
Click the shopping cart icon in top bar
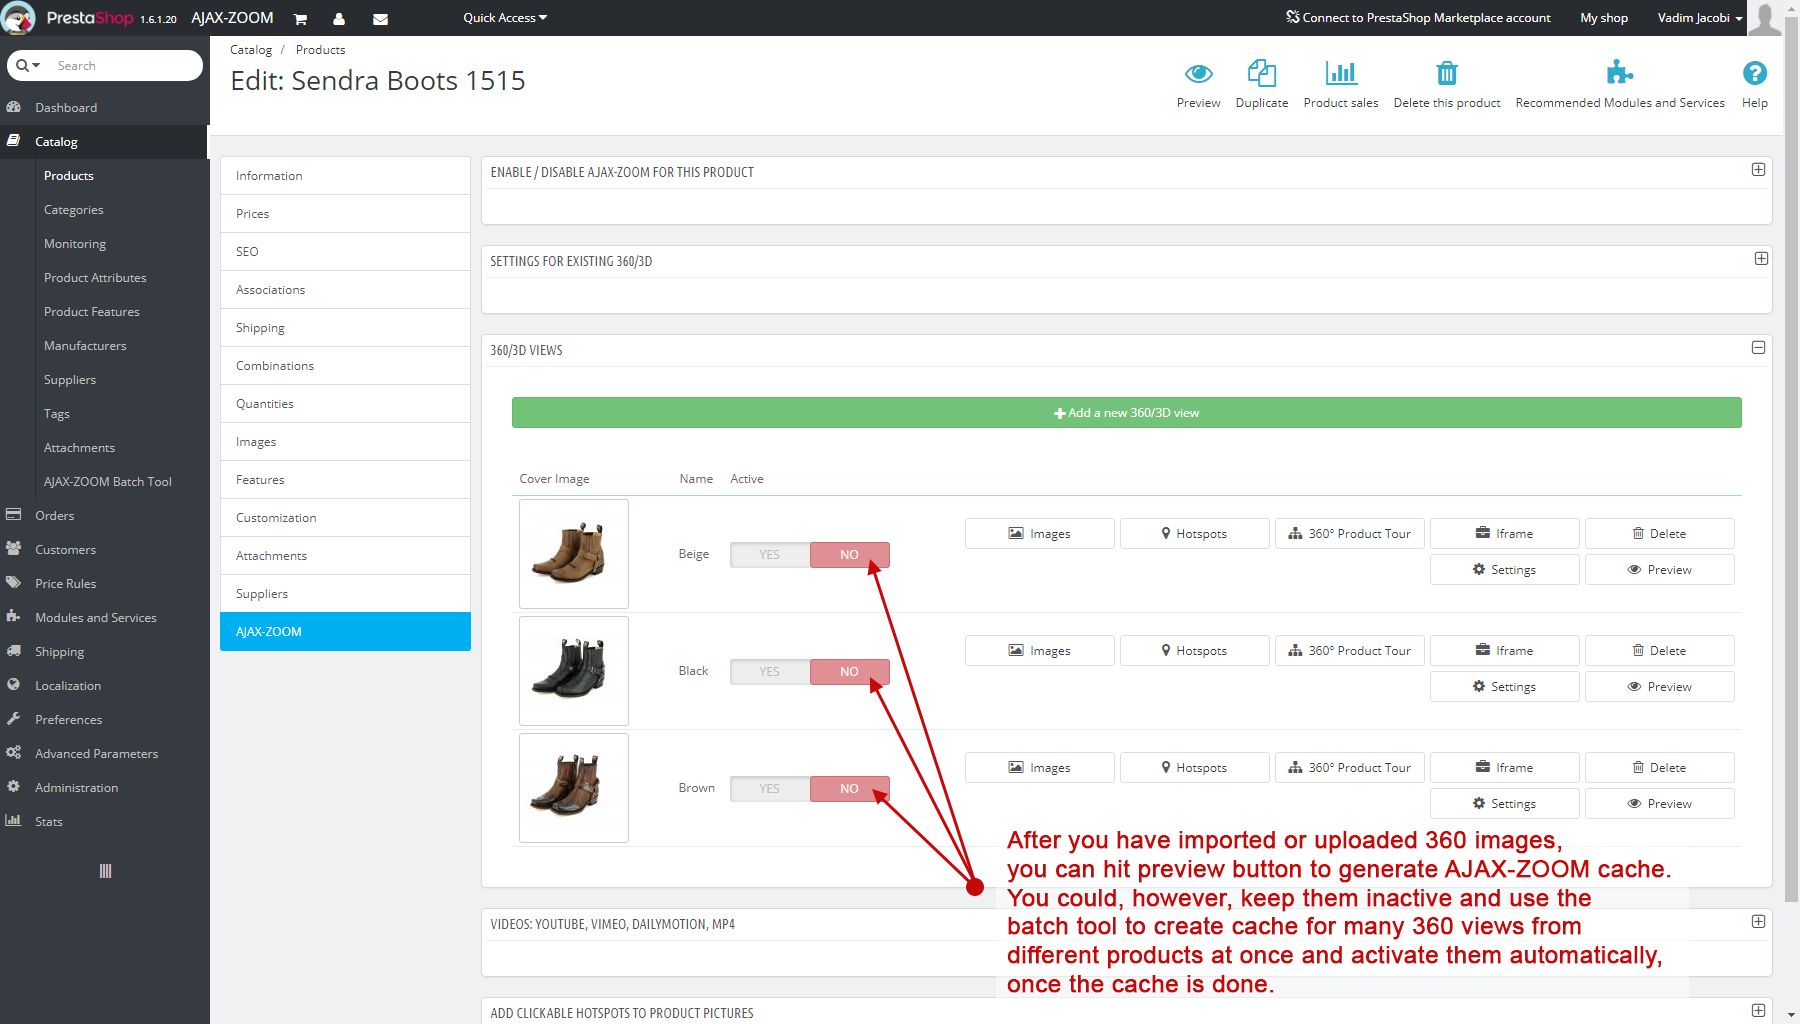click(x=300, y=19)
